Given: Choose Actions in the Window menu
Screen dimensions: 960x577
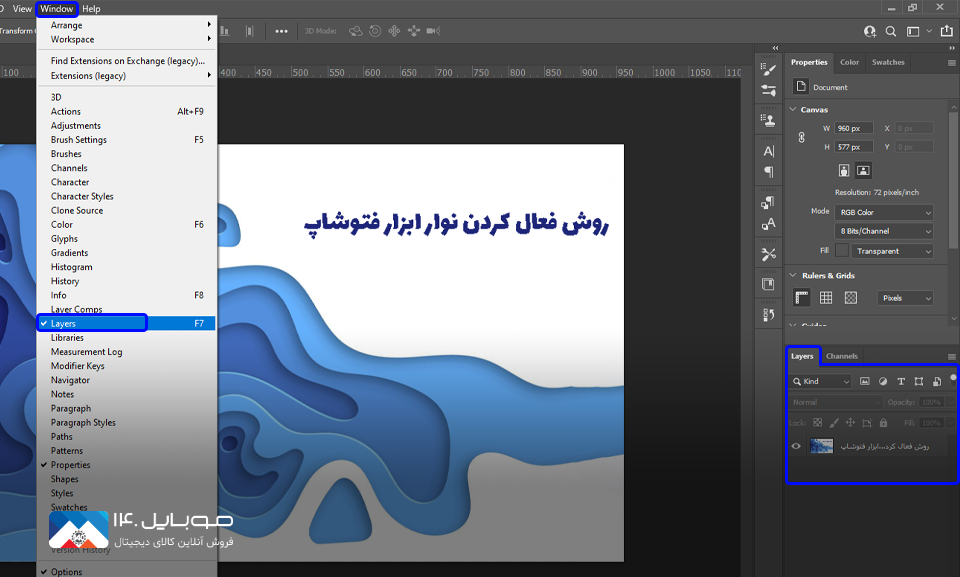Looking at the screenshot, I should (126, 111).
